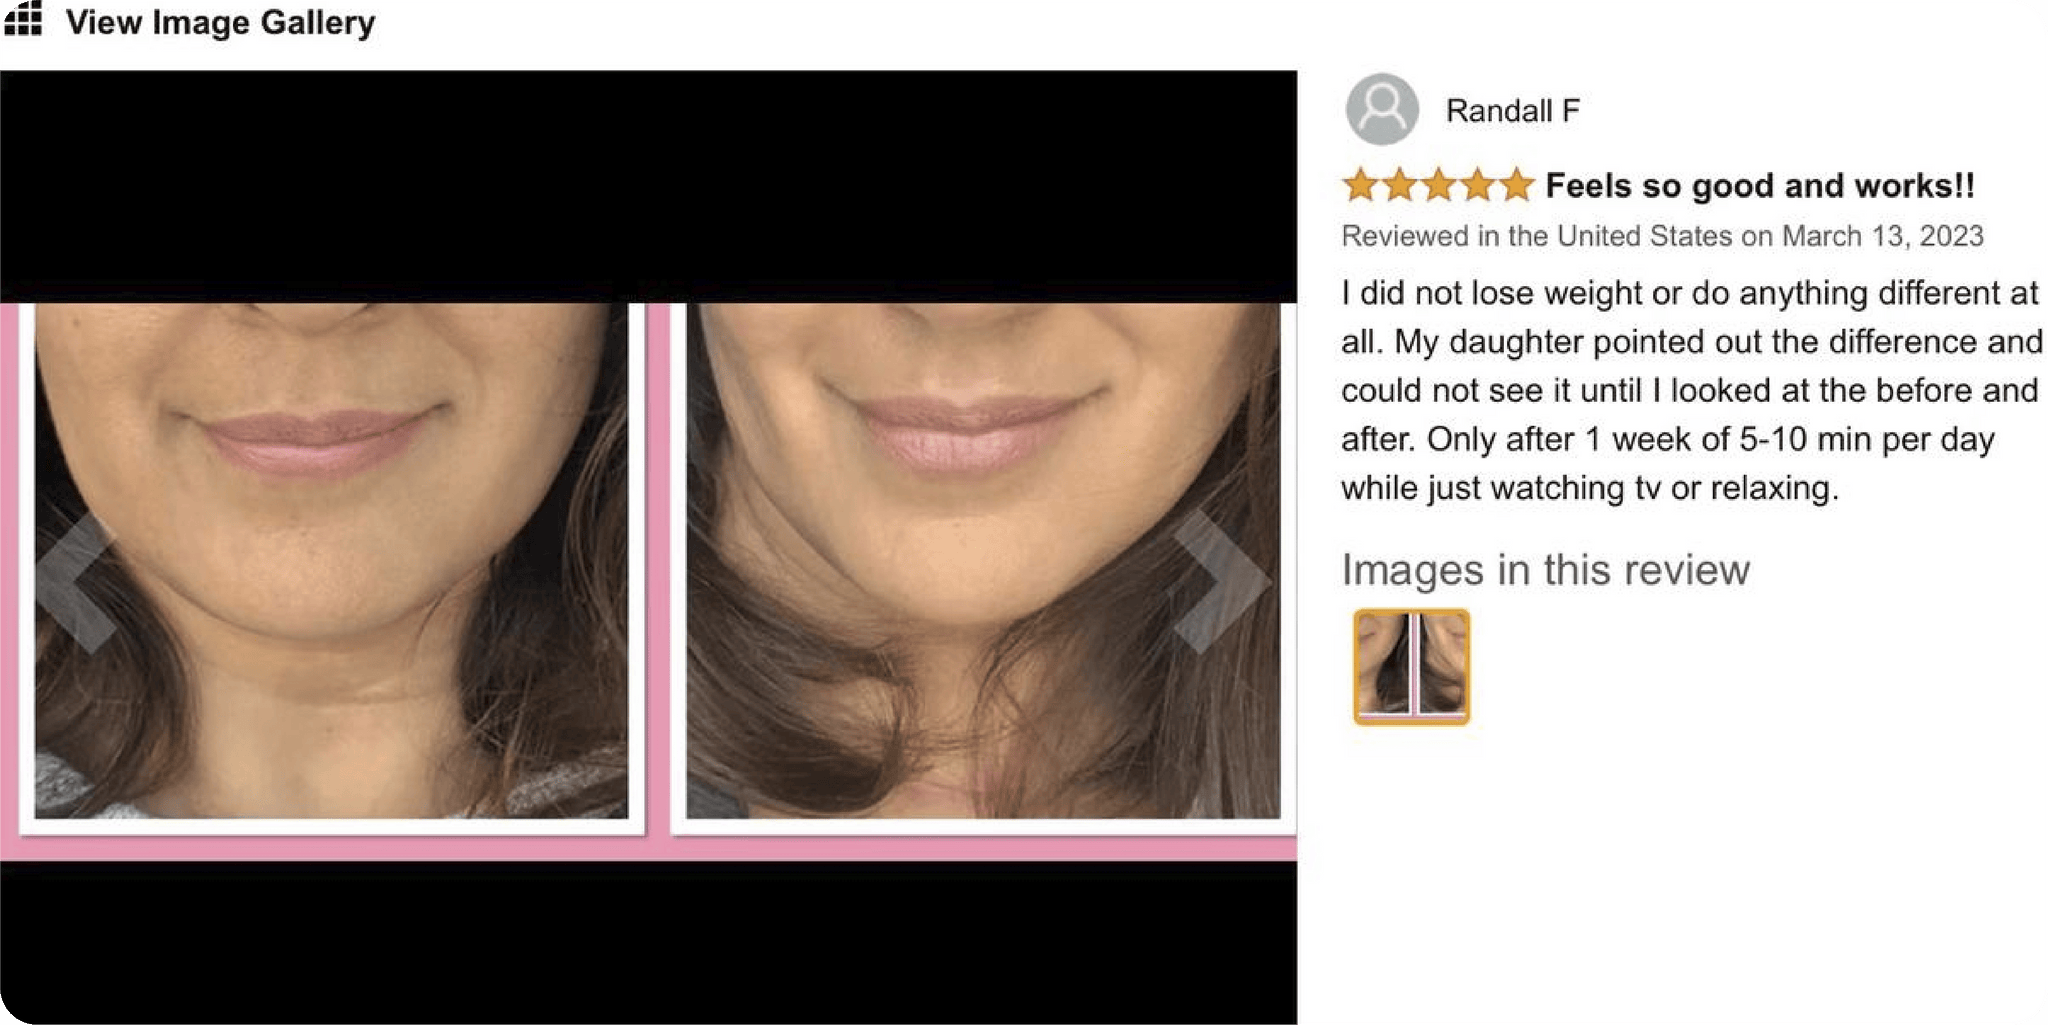Click Randall F's profile avatar icon
Viewport: 2048px width, 1025px height.
click(1381, 109)
